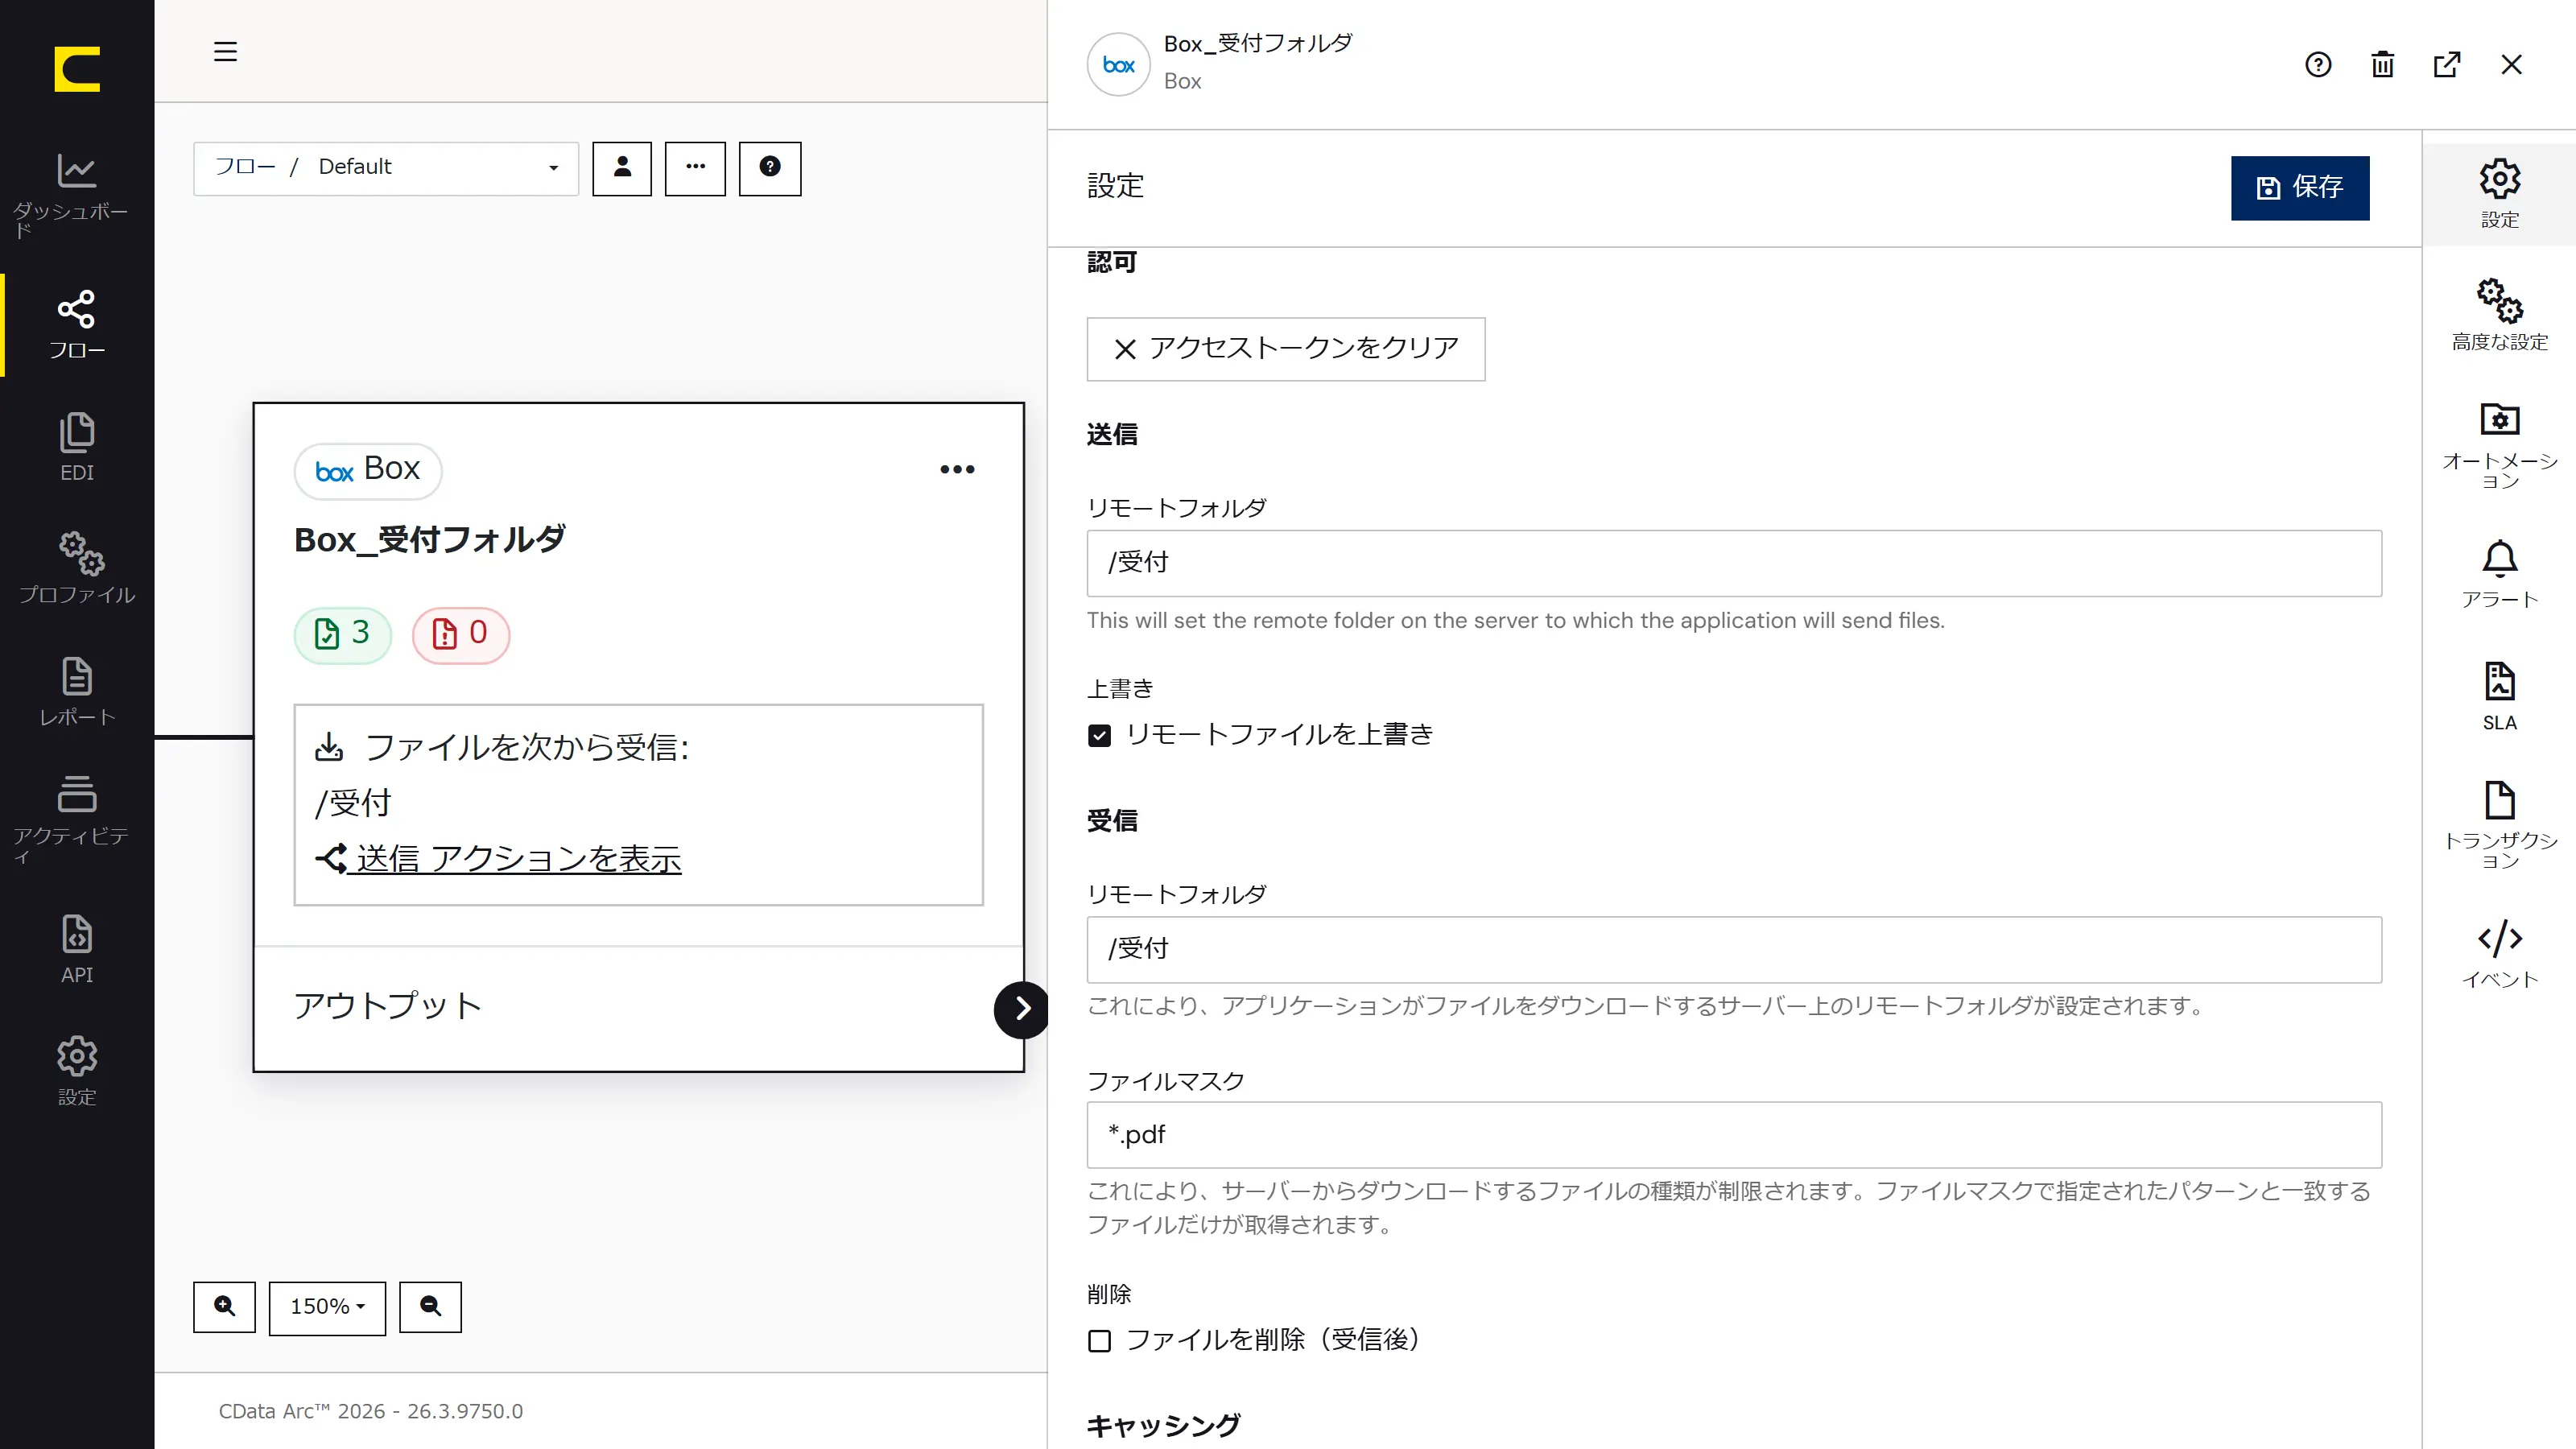Switch to the イベント tab
This screenshot has width=2576, height=1449.
[x=2499, y=954]
